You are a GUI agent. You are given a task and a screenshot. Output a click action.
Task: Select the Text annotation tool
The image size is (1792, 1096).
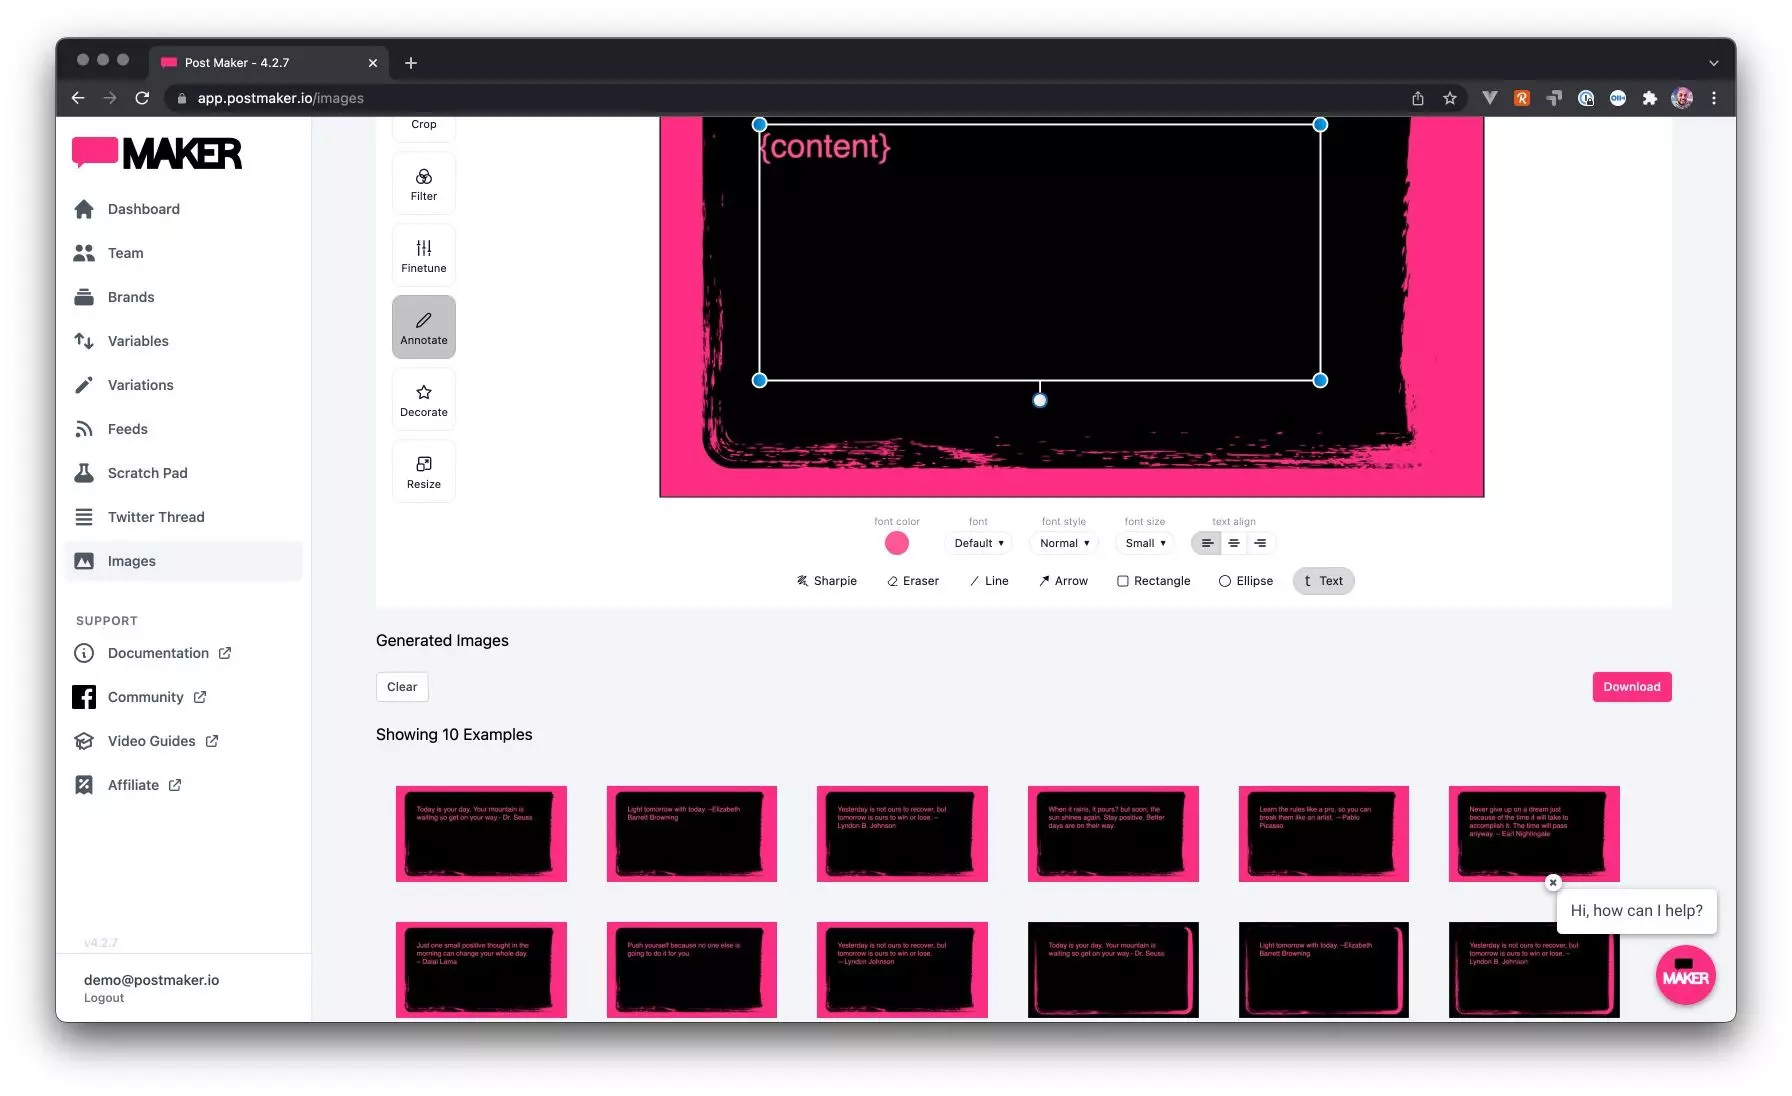1323,581
